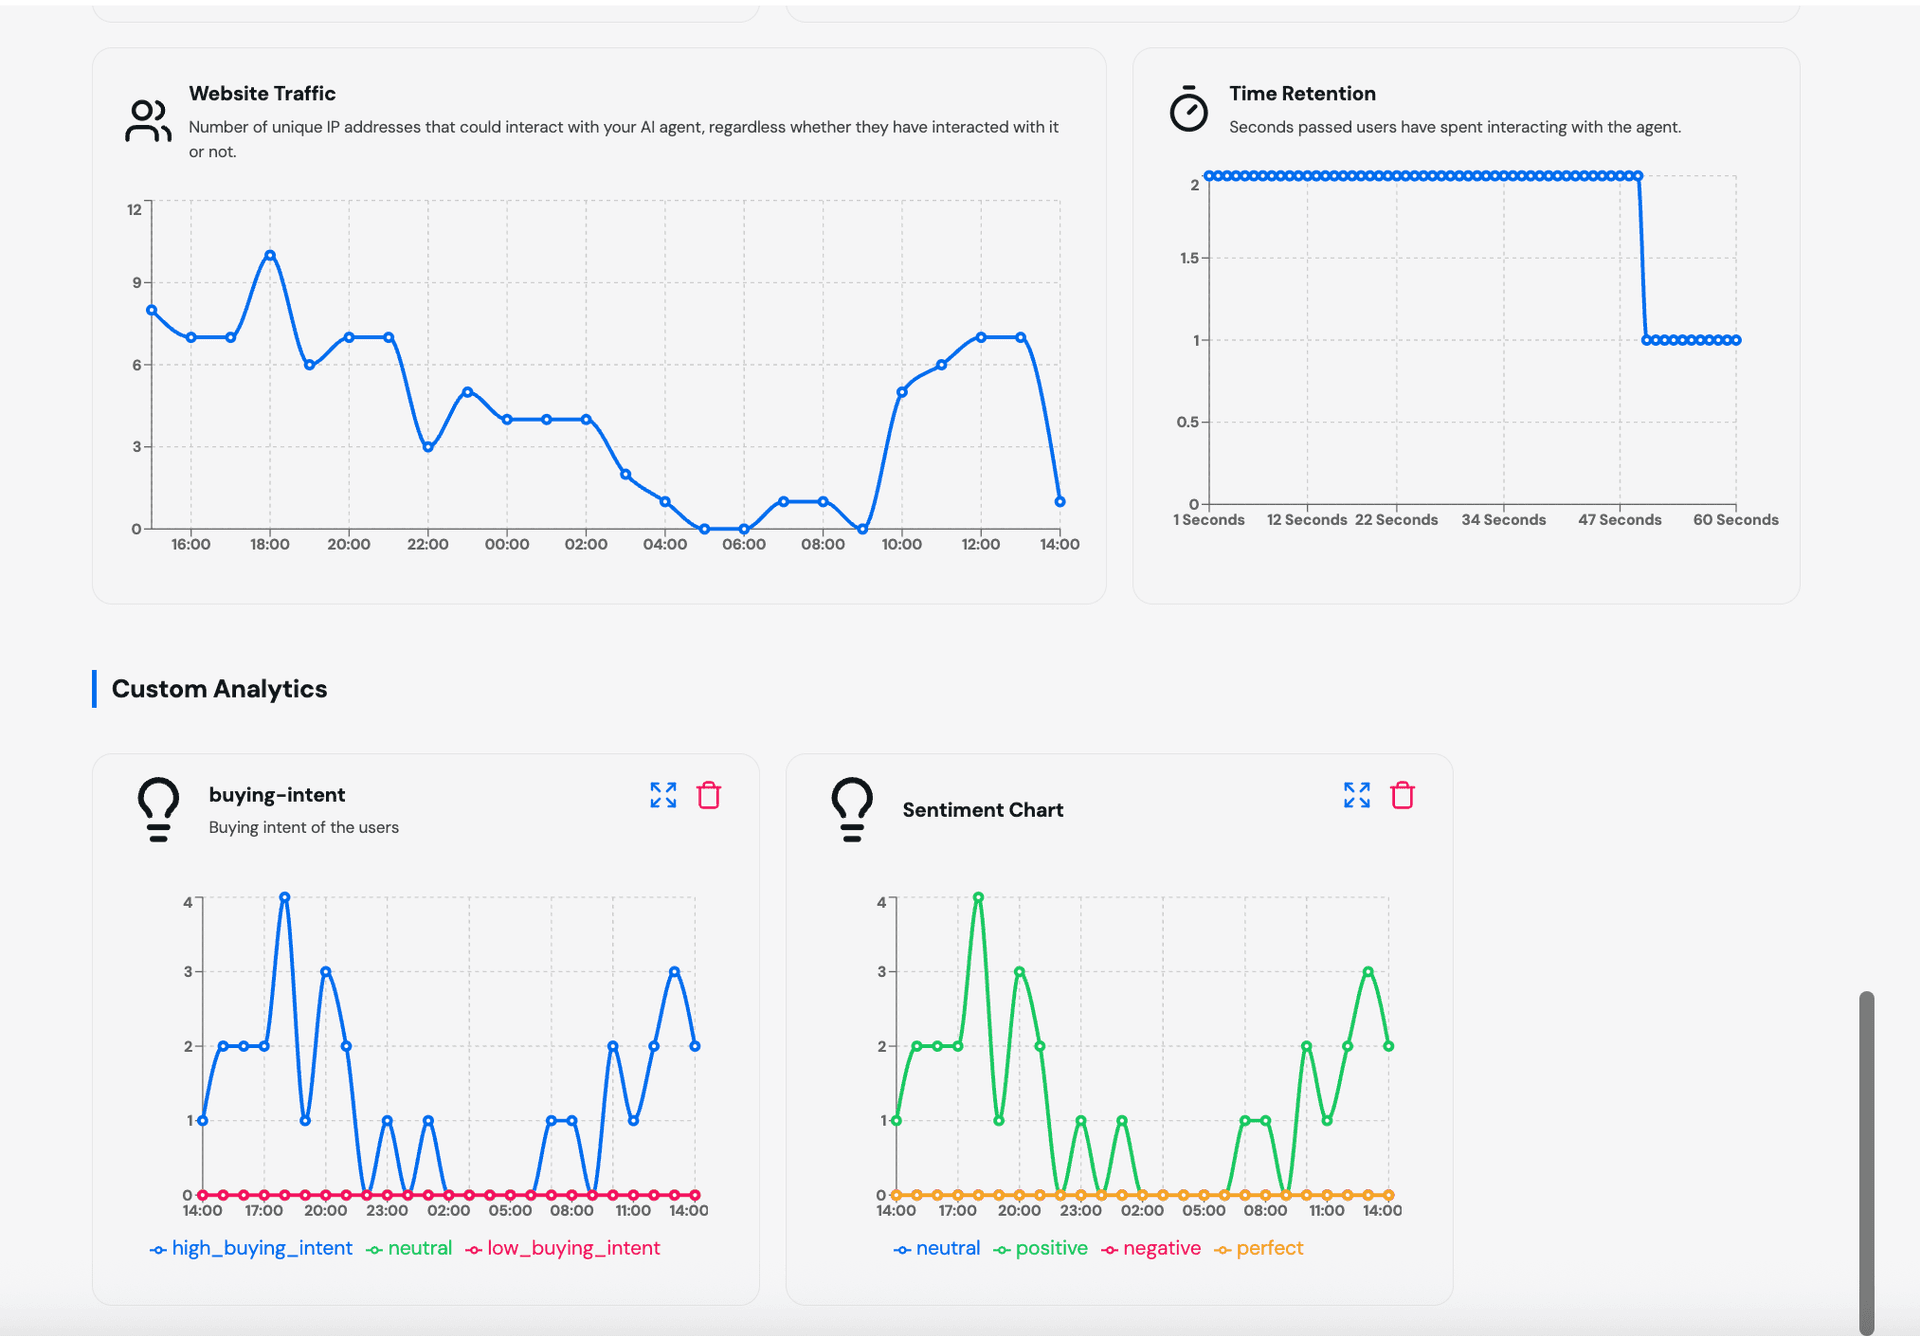Click the Website Traffic people icon
This screenshot has width=1920, height=1336.
[x=146, y=122]
